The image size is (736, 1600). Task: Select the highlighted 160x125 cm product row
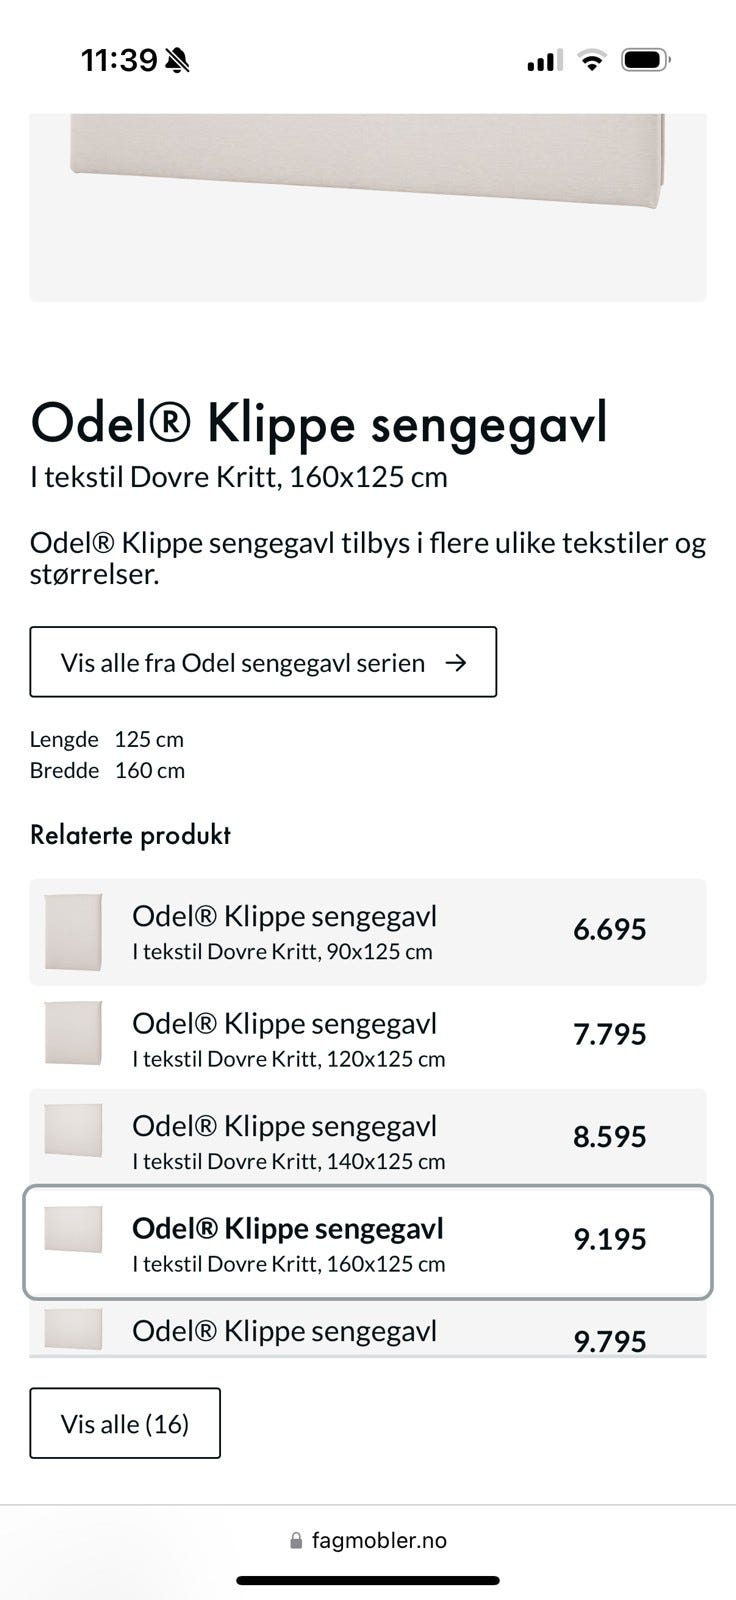tap(368, 1242)
